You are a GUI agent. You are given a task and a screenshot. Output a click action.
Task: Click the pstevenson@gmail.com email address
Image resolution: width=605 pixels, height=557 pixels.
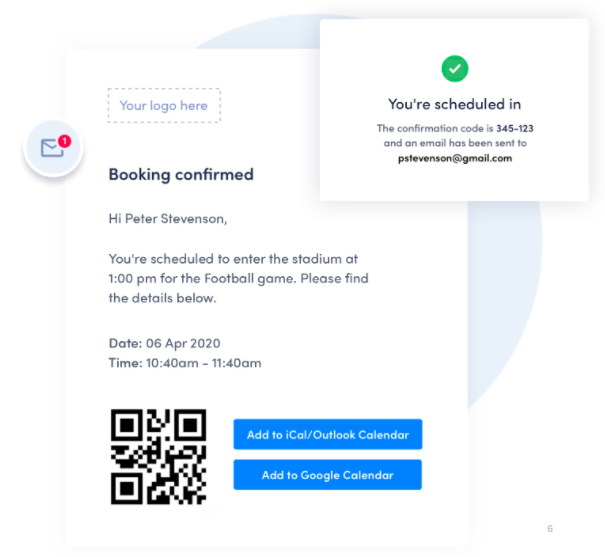pos(455,158)
